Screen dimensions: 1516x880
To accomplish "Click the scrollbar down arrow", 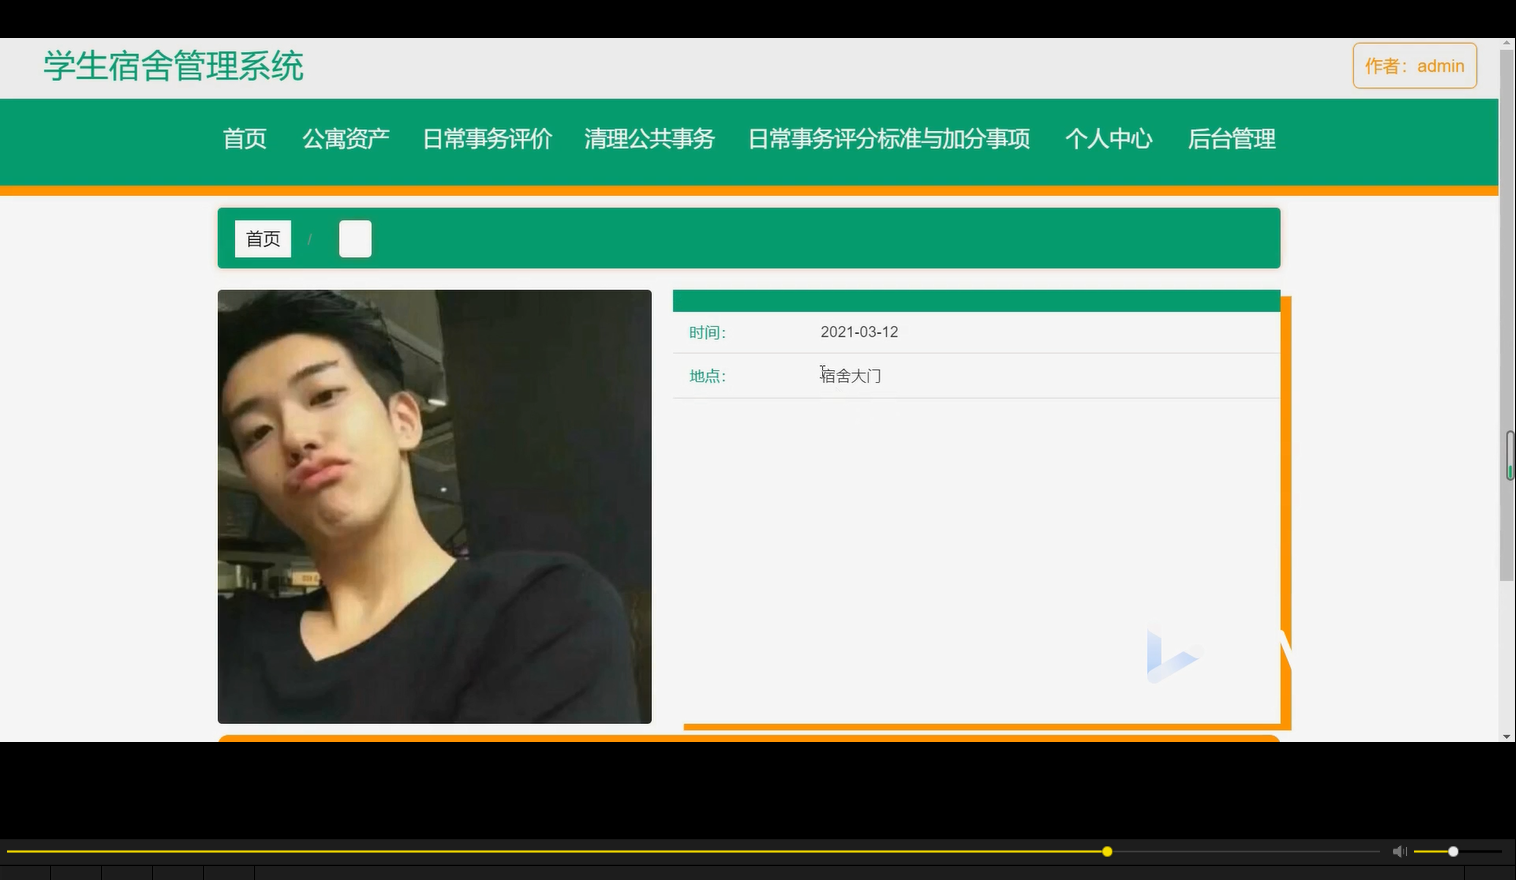I will click(x=1508, y=736).
